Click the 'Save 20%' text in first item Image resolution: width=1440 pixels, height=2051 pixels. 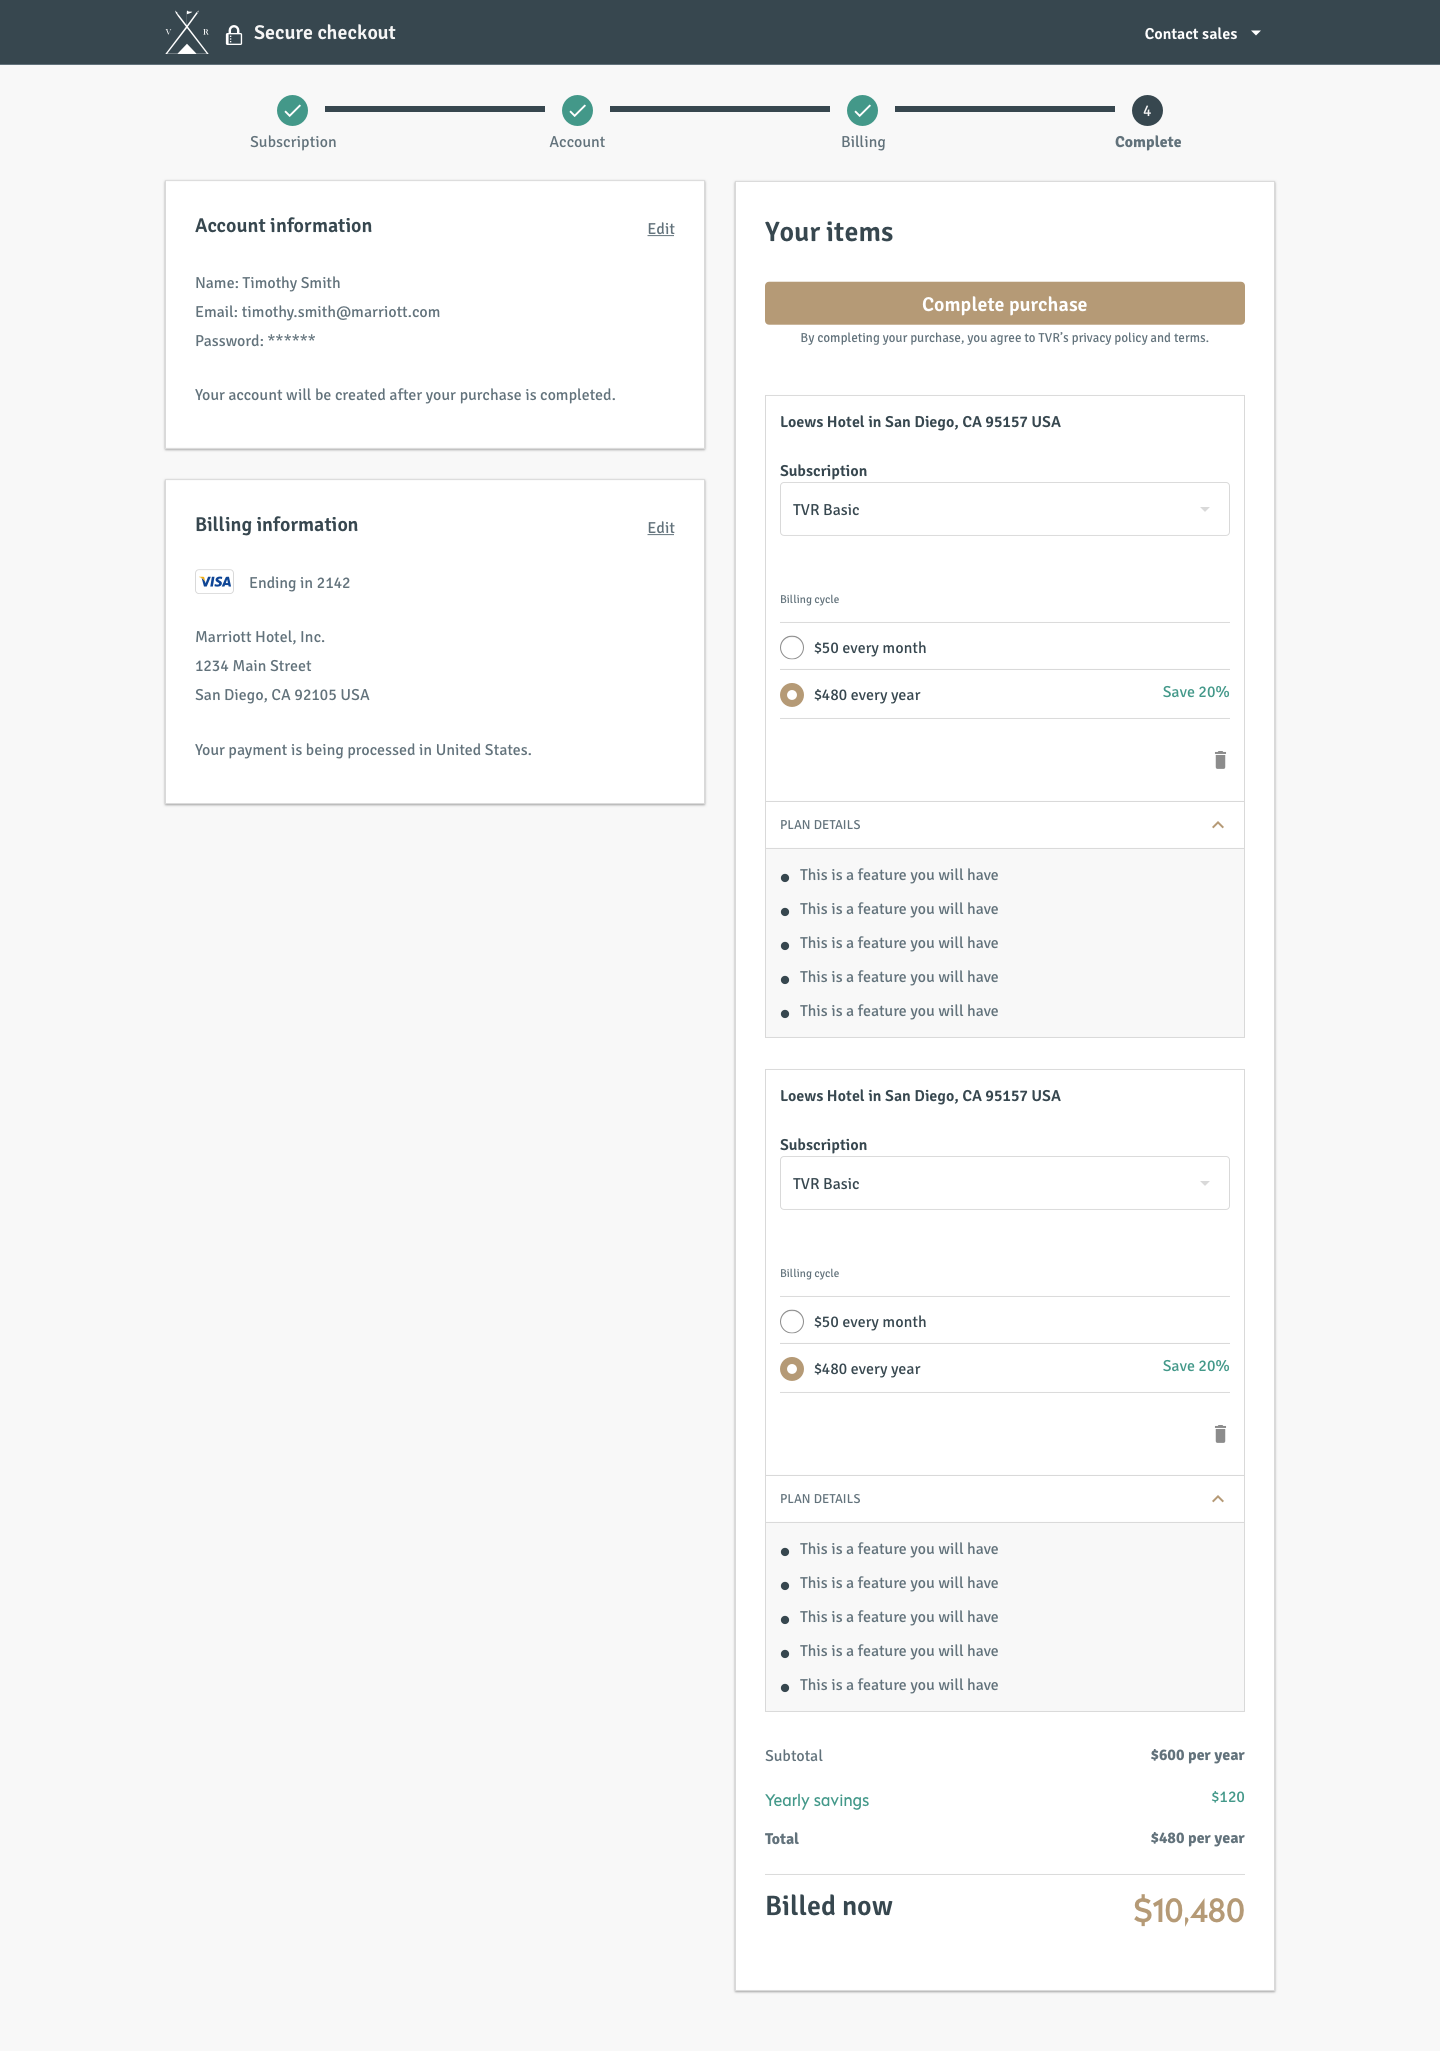pos(1196,692)
